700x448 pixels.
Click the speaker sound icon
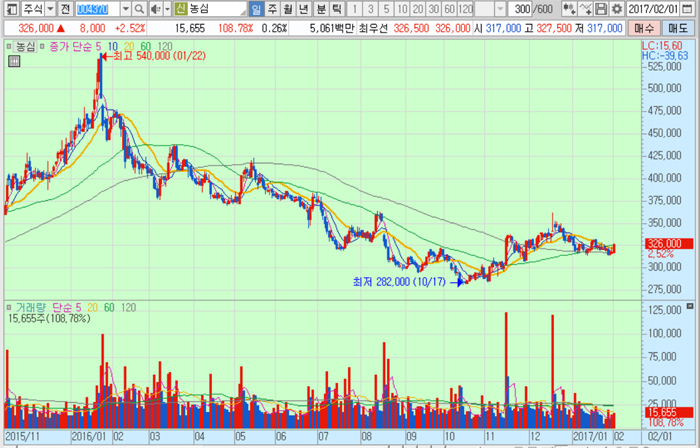coord(156,9)
